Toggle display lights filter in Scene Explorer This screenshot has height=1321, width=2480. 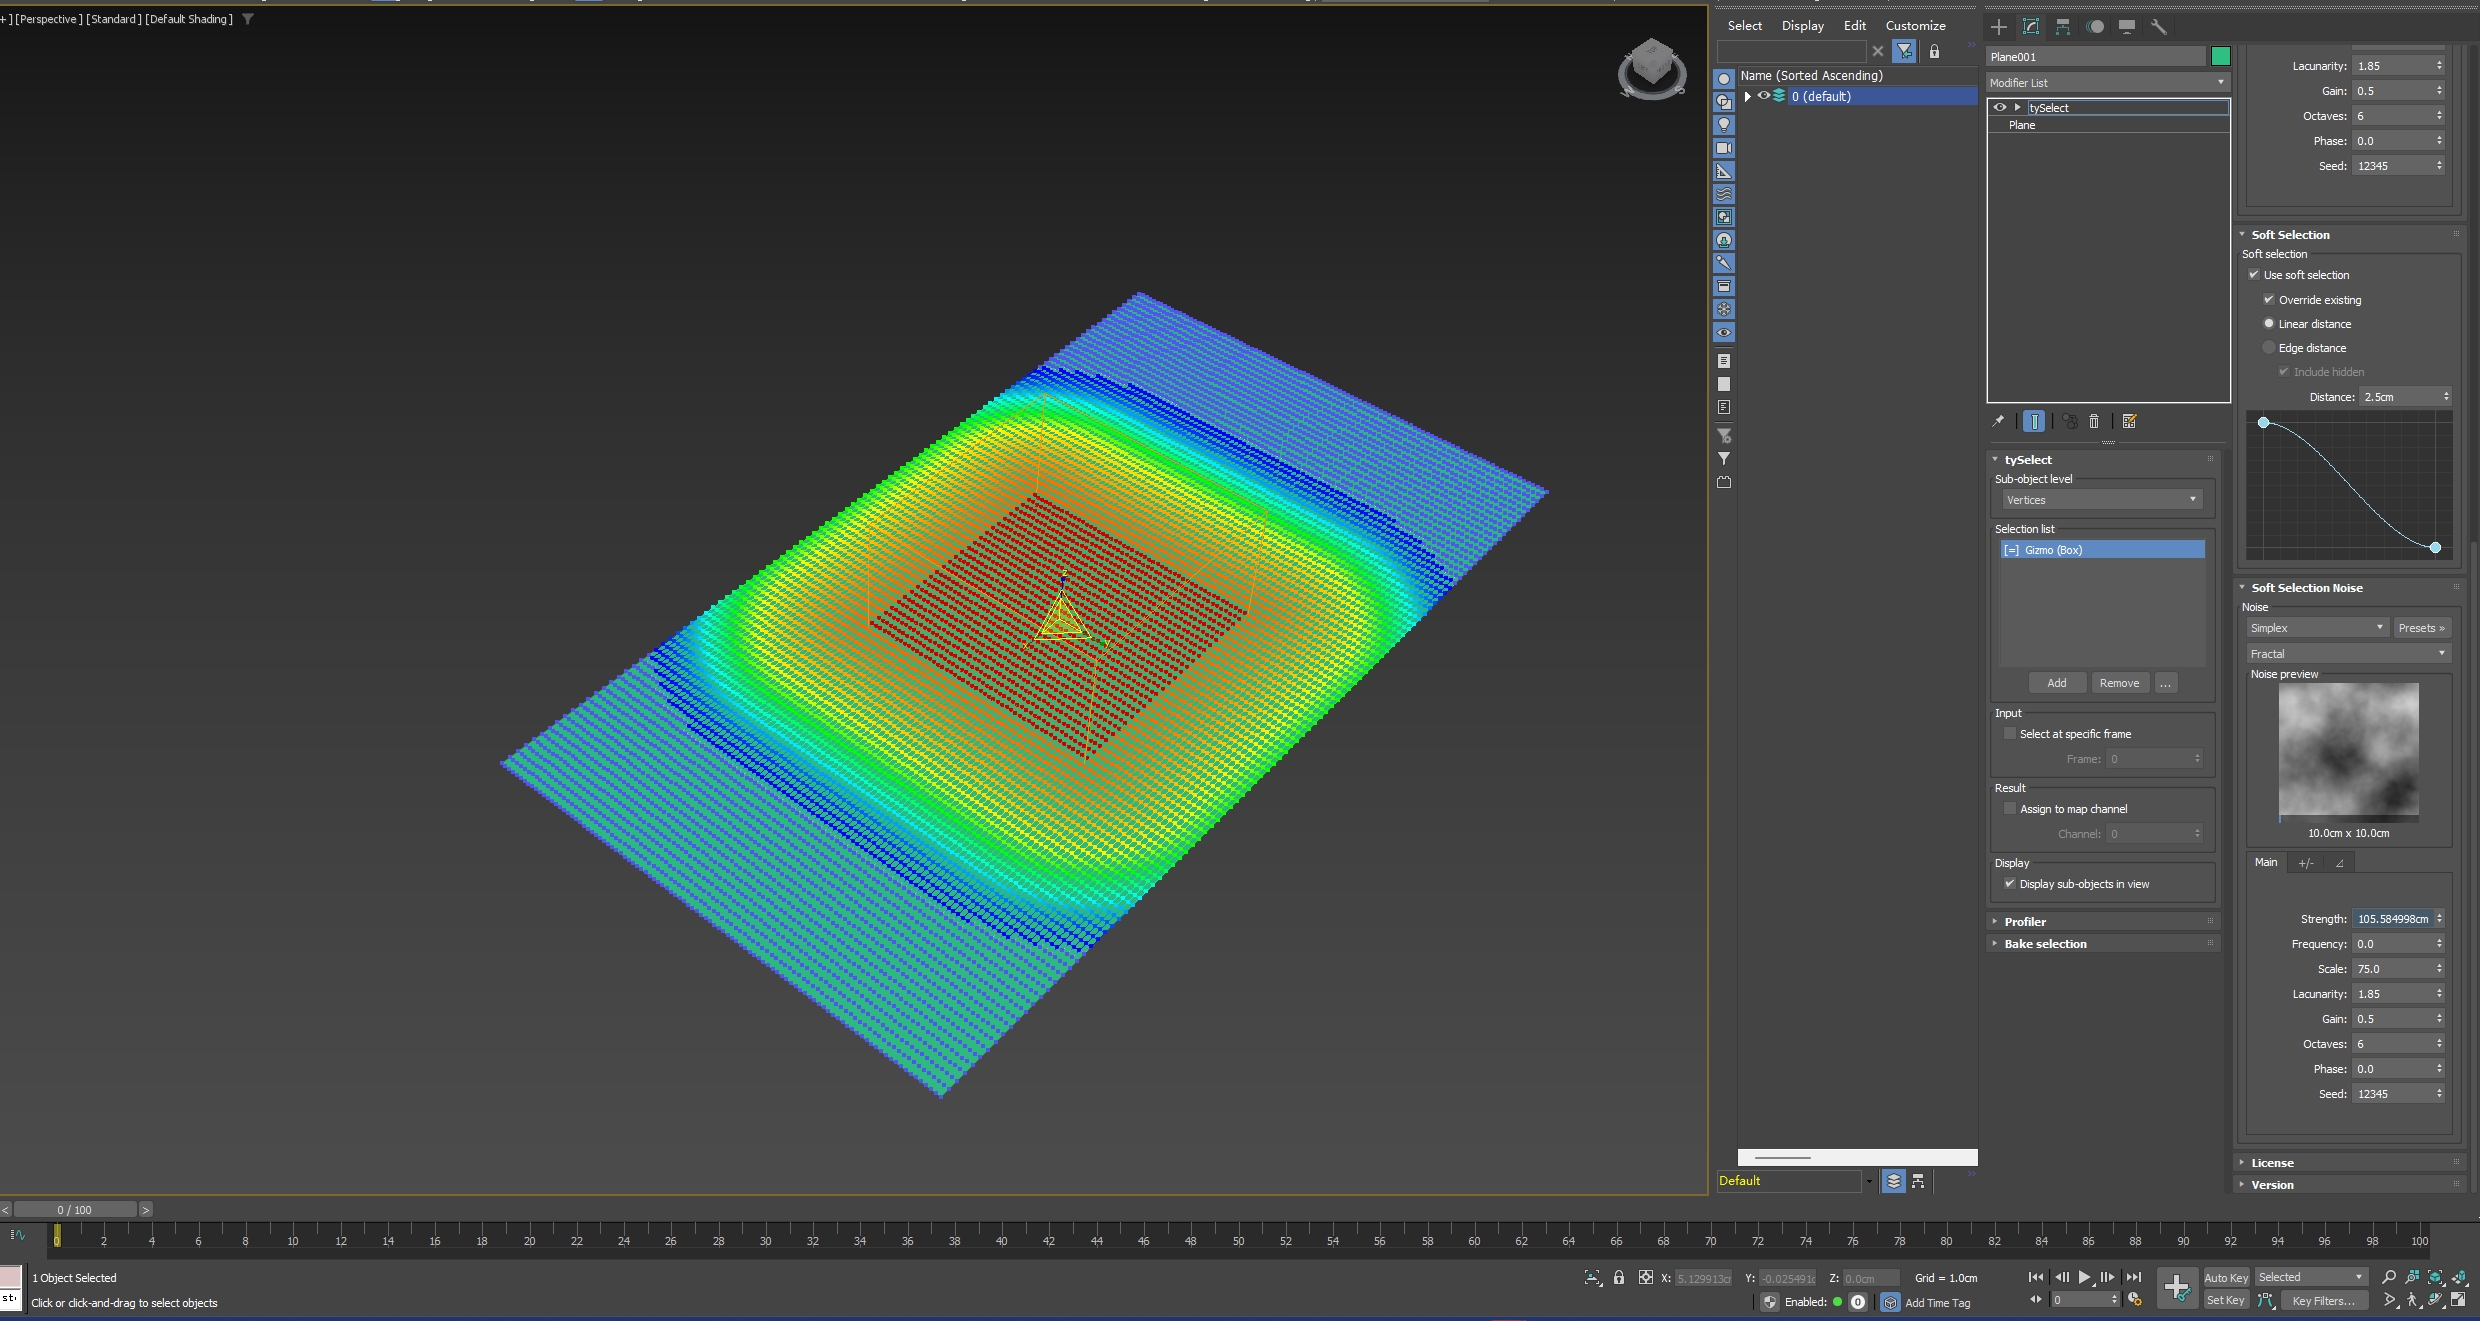[x=1724, y=125]
